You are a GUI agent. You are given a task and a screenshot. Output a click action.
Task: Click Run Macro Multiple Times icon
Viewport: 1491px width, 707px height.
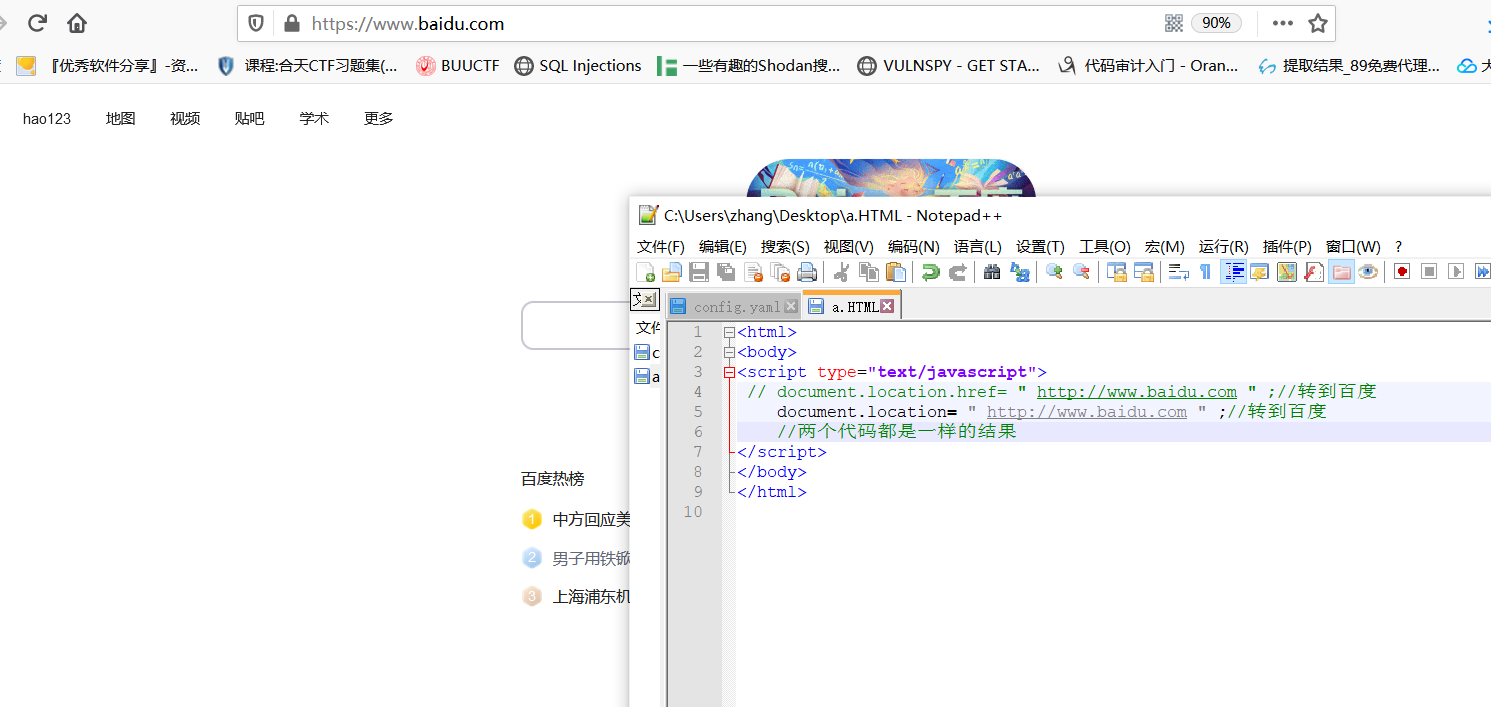click(1482, 272)
